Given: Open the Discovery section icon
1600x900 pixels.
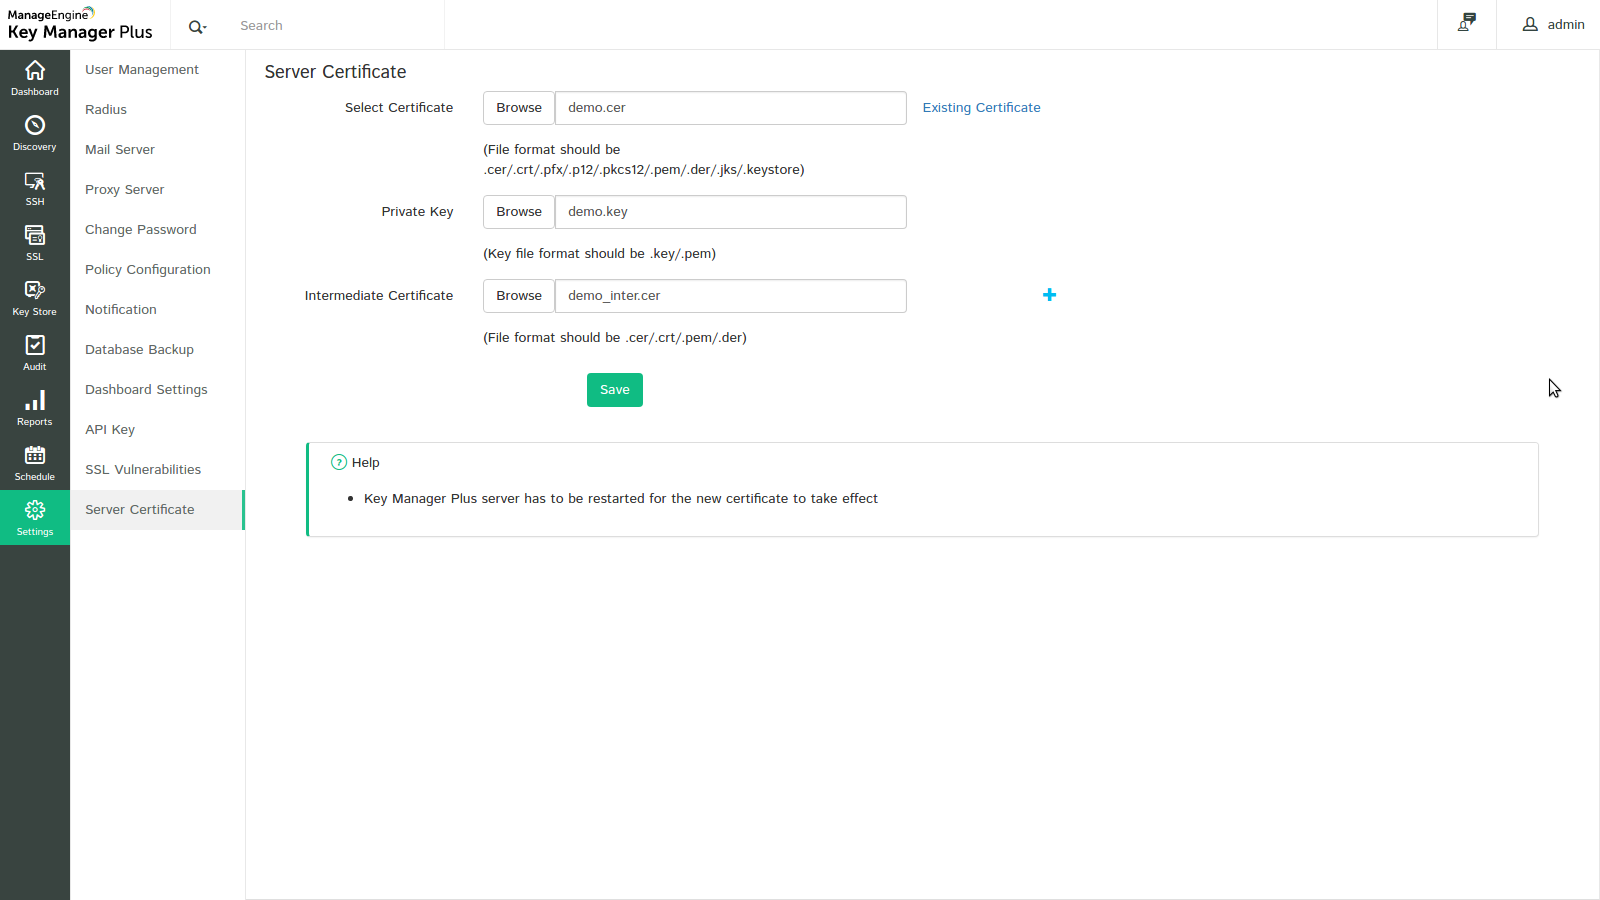Looking at the screenshot, I should [35, 125].
